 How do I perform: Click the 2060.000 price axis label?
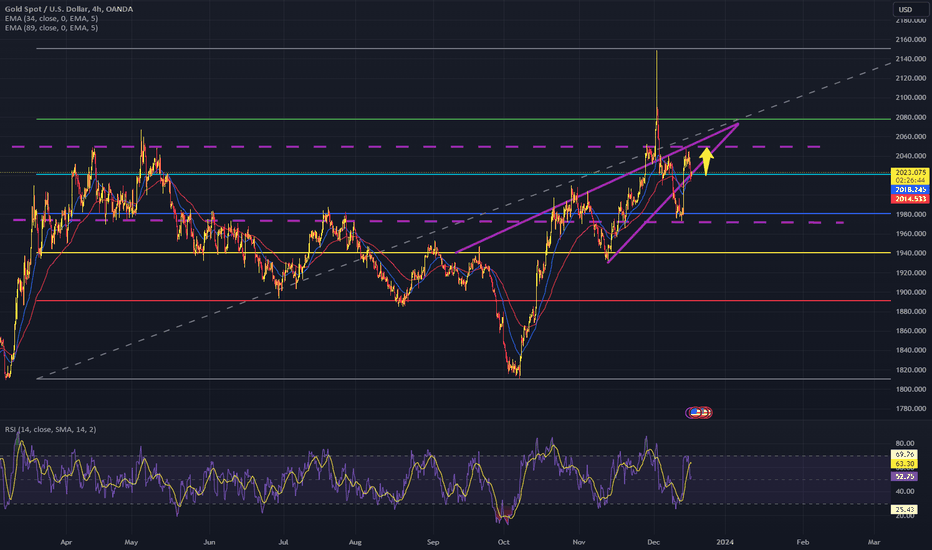(911, 137)
